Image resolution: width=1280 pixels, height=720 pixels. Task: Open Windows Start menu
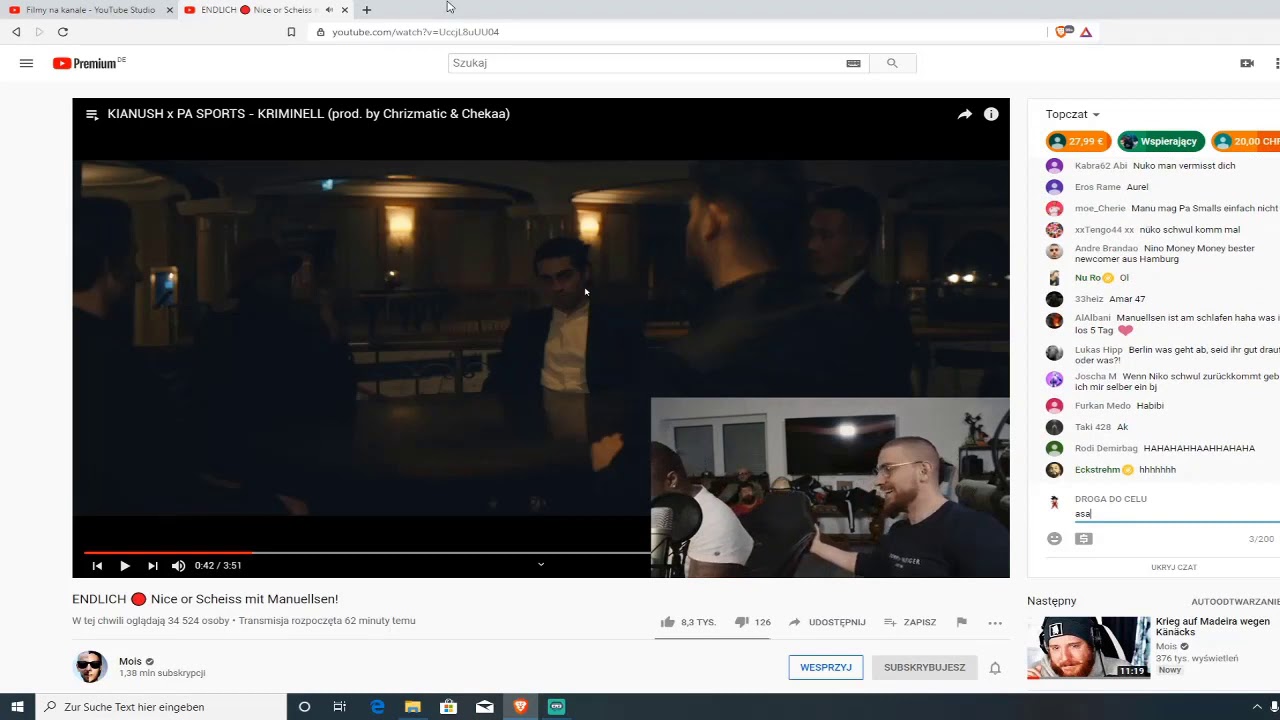(17, 707)
